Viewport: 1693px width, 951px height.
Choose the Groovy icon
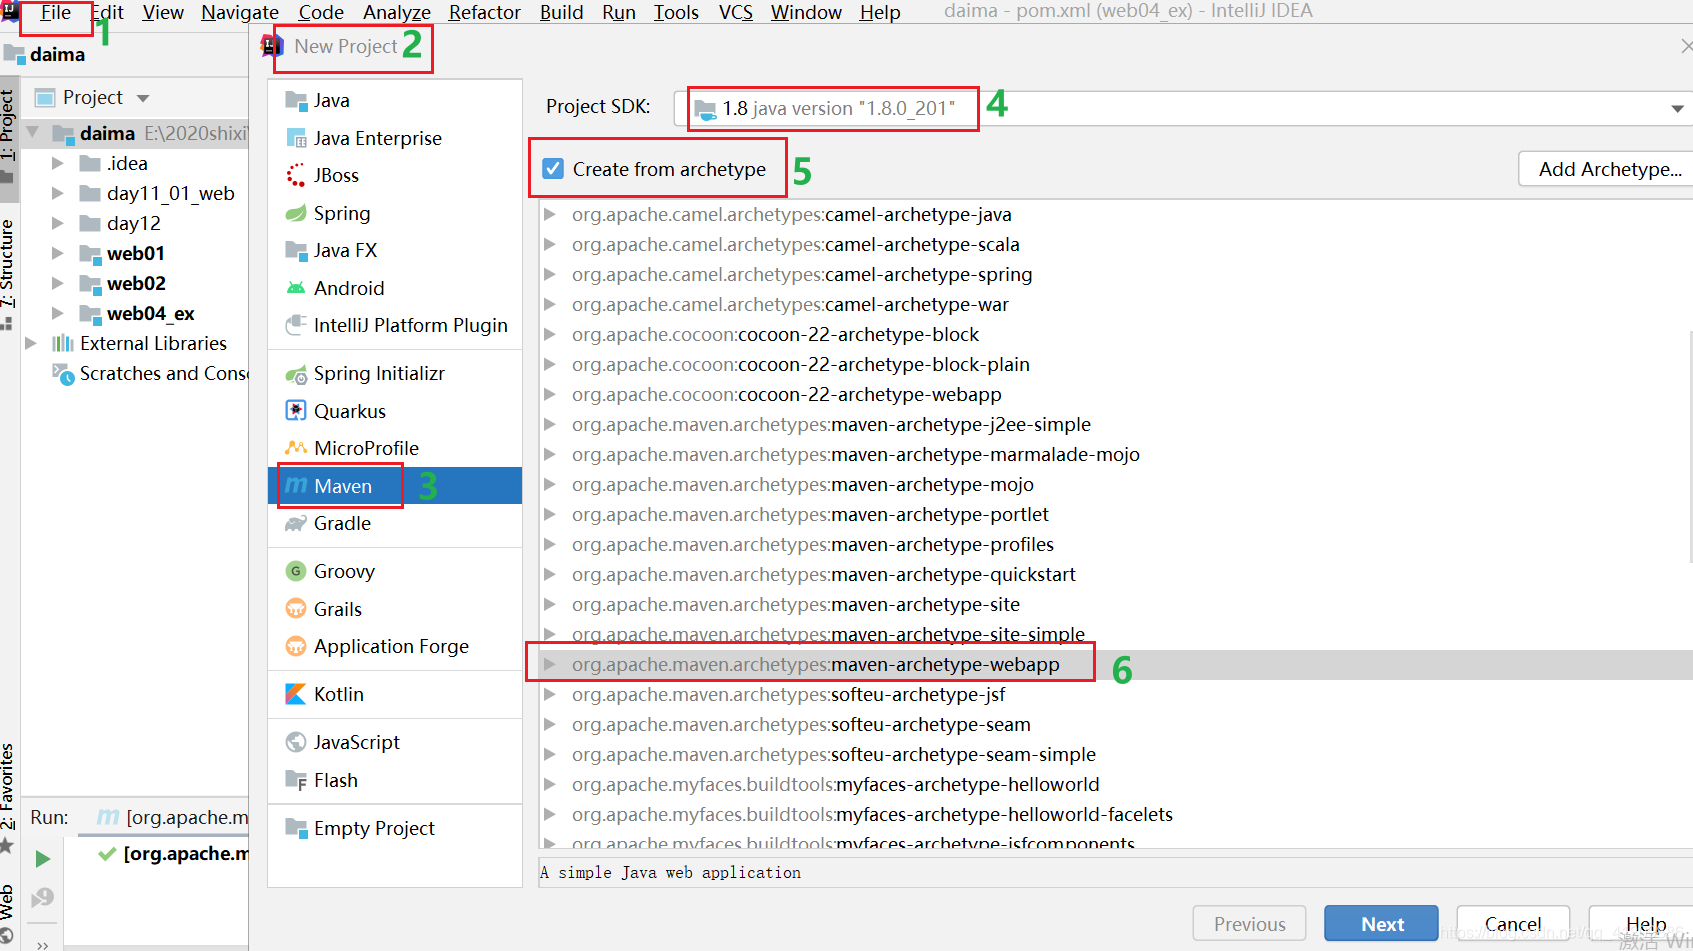click(296, 571)
